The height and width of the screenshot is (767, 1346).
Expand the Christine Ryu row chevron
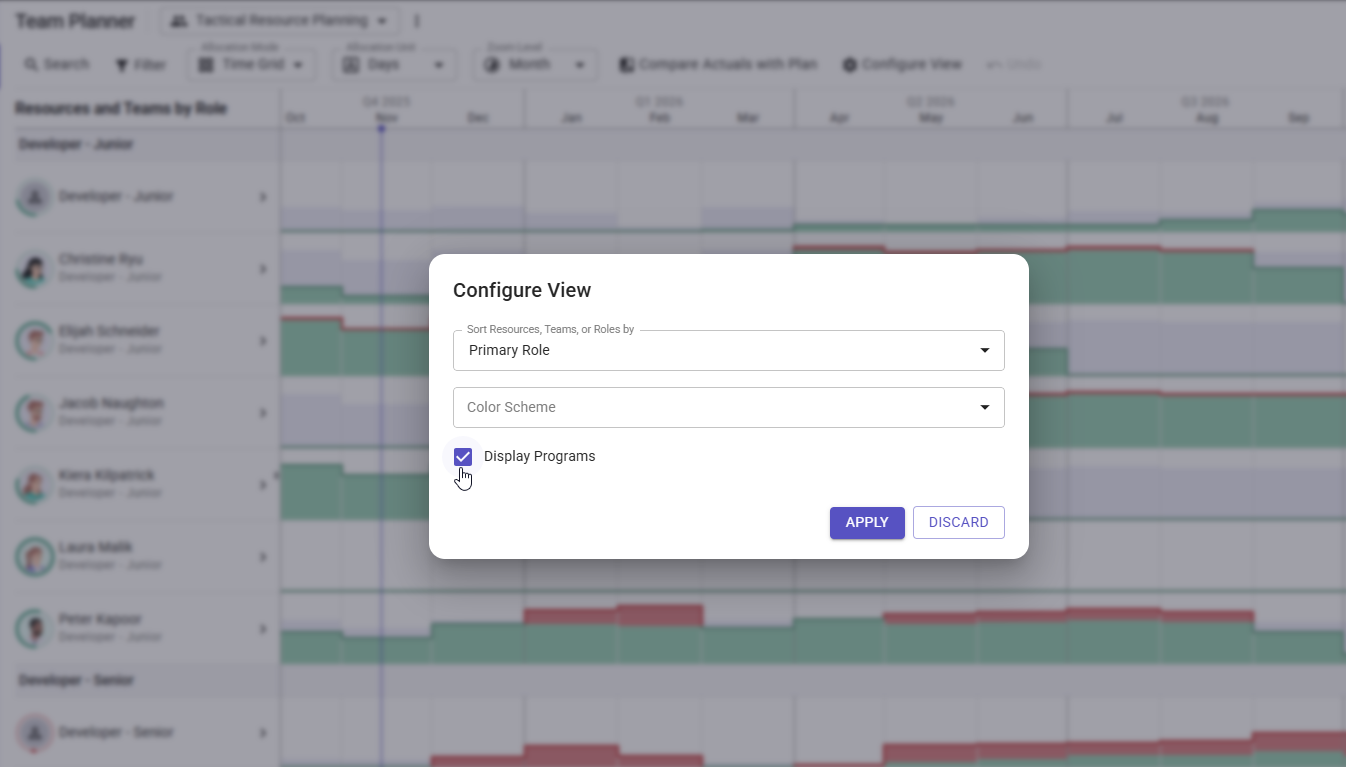[x=263, y=270]
